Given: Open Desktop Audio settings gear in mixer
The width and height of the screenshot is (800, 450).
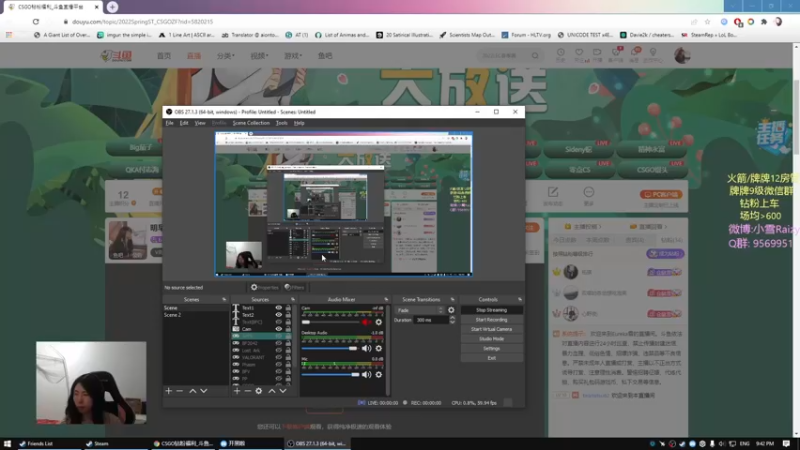Looking at the screenshot, I should [379, 348].
